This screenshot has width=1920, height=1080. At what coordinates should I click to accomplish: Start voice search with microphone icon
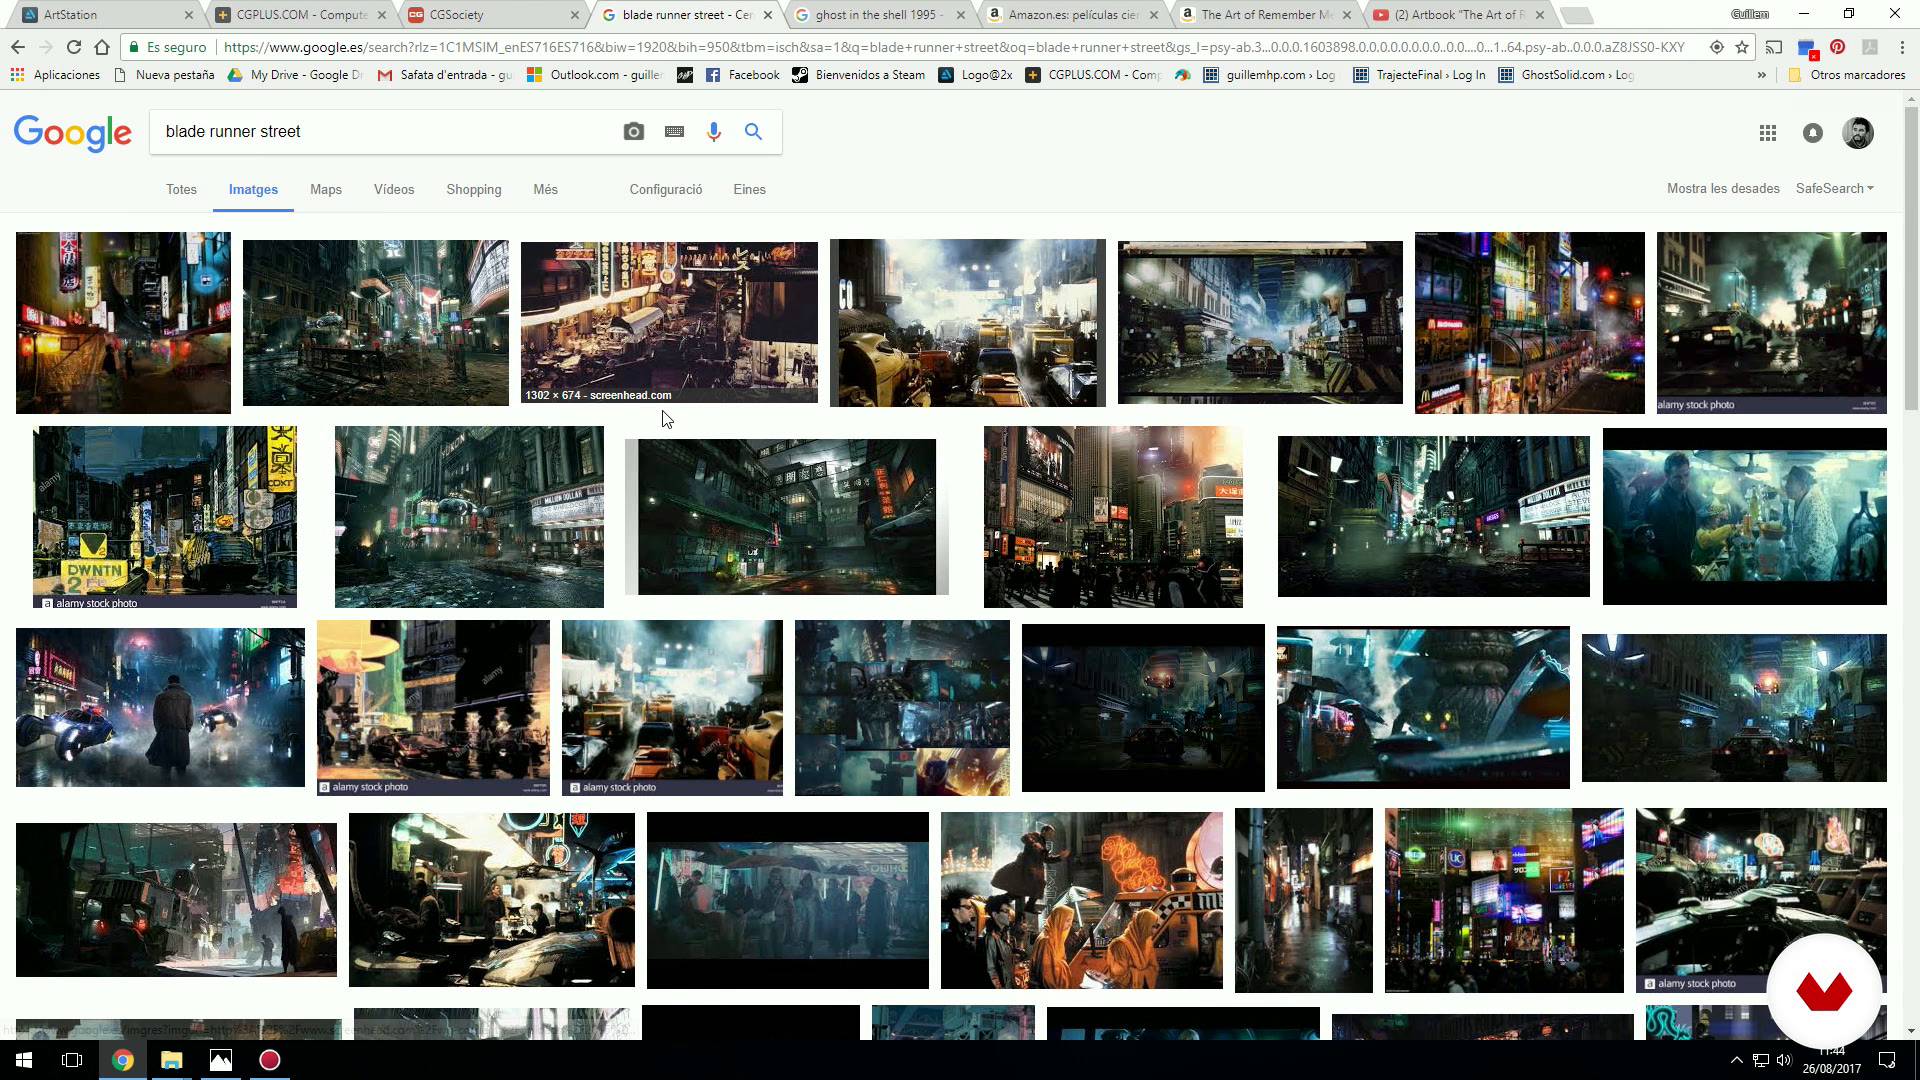[x=714, y=132]
